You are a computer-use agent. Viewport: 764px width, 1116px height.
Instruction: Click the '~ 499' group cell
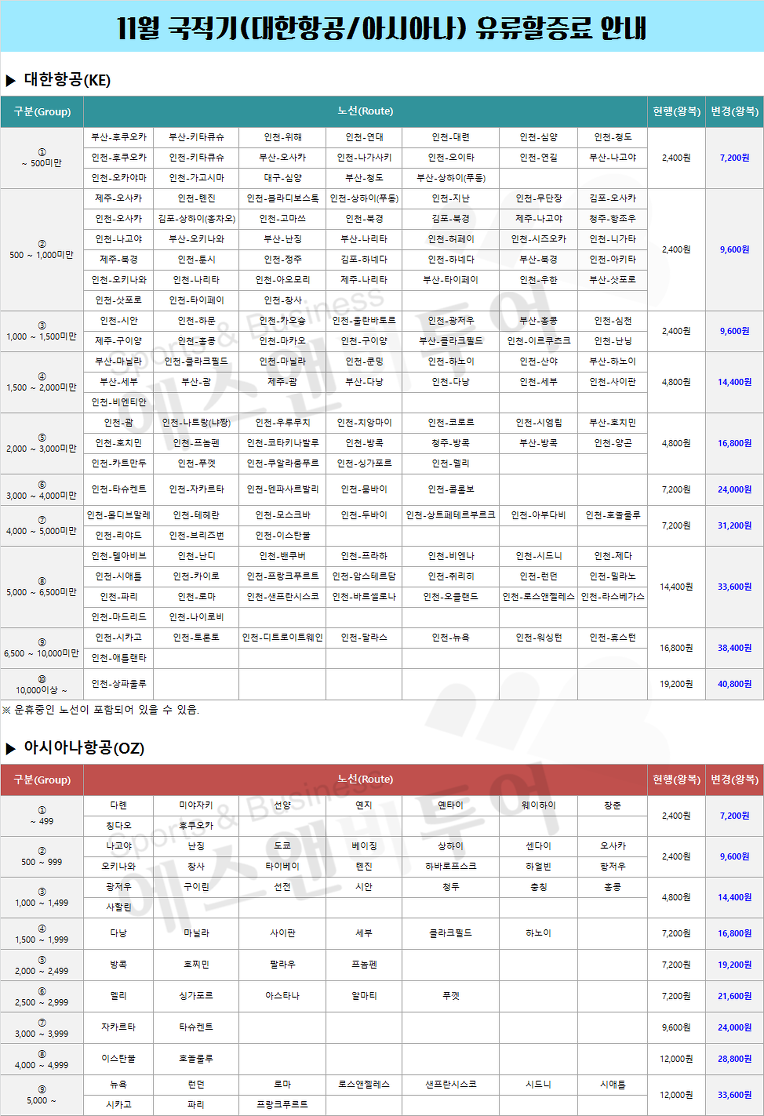[x=41, y=816]
